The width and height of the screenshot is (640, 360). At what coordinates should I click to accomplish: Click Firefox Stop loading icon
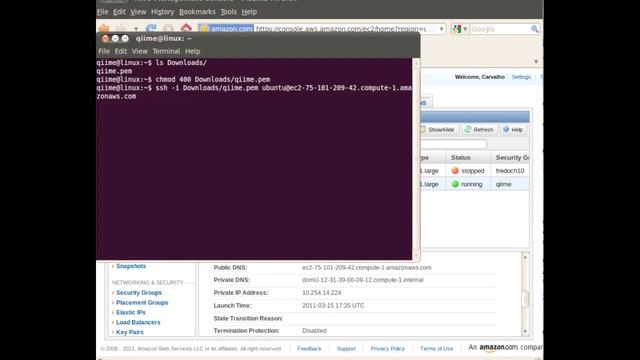(168, 29)
